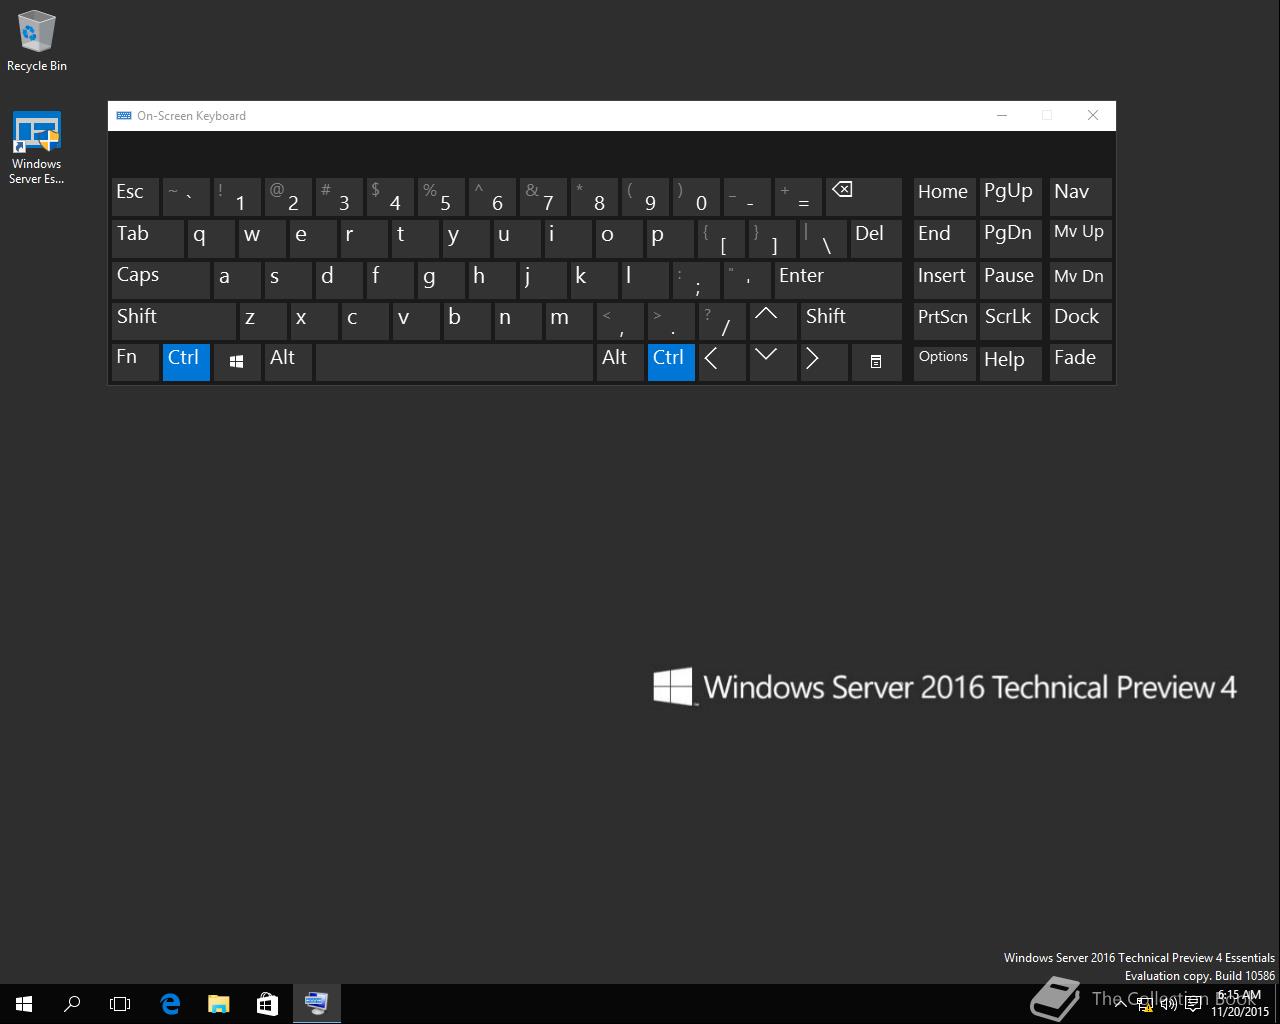Click the letter q key

[211, 238]
